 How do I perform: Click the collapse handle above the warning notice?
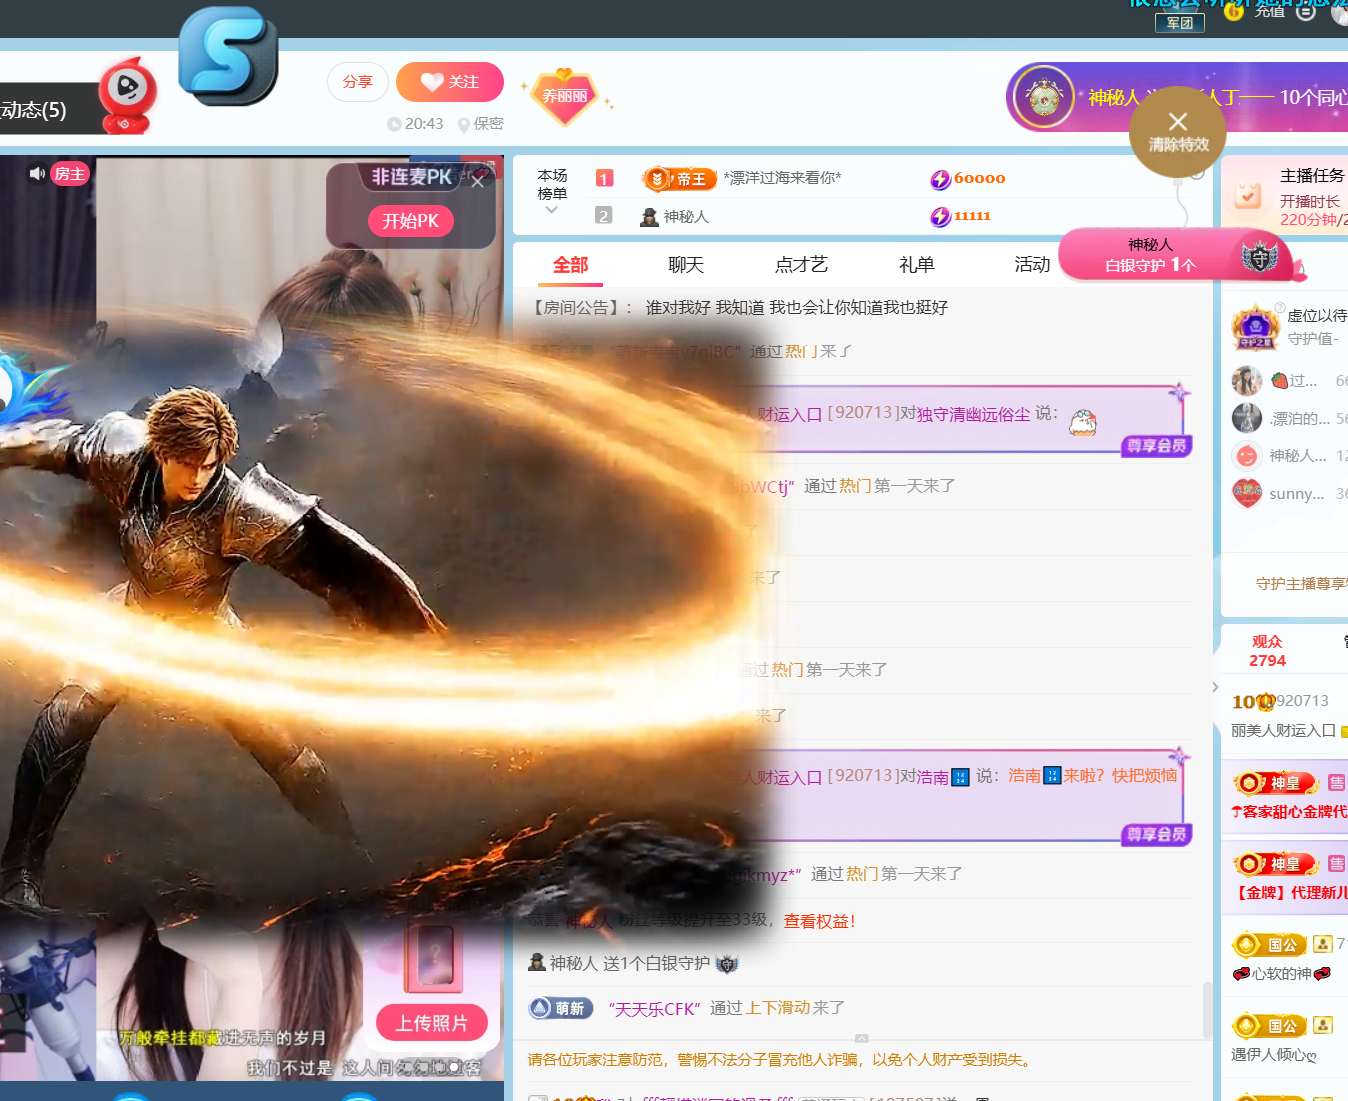tap(862, 1038)
